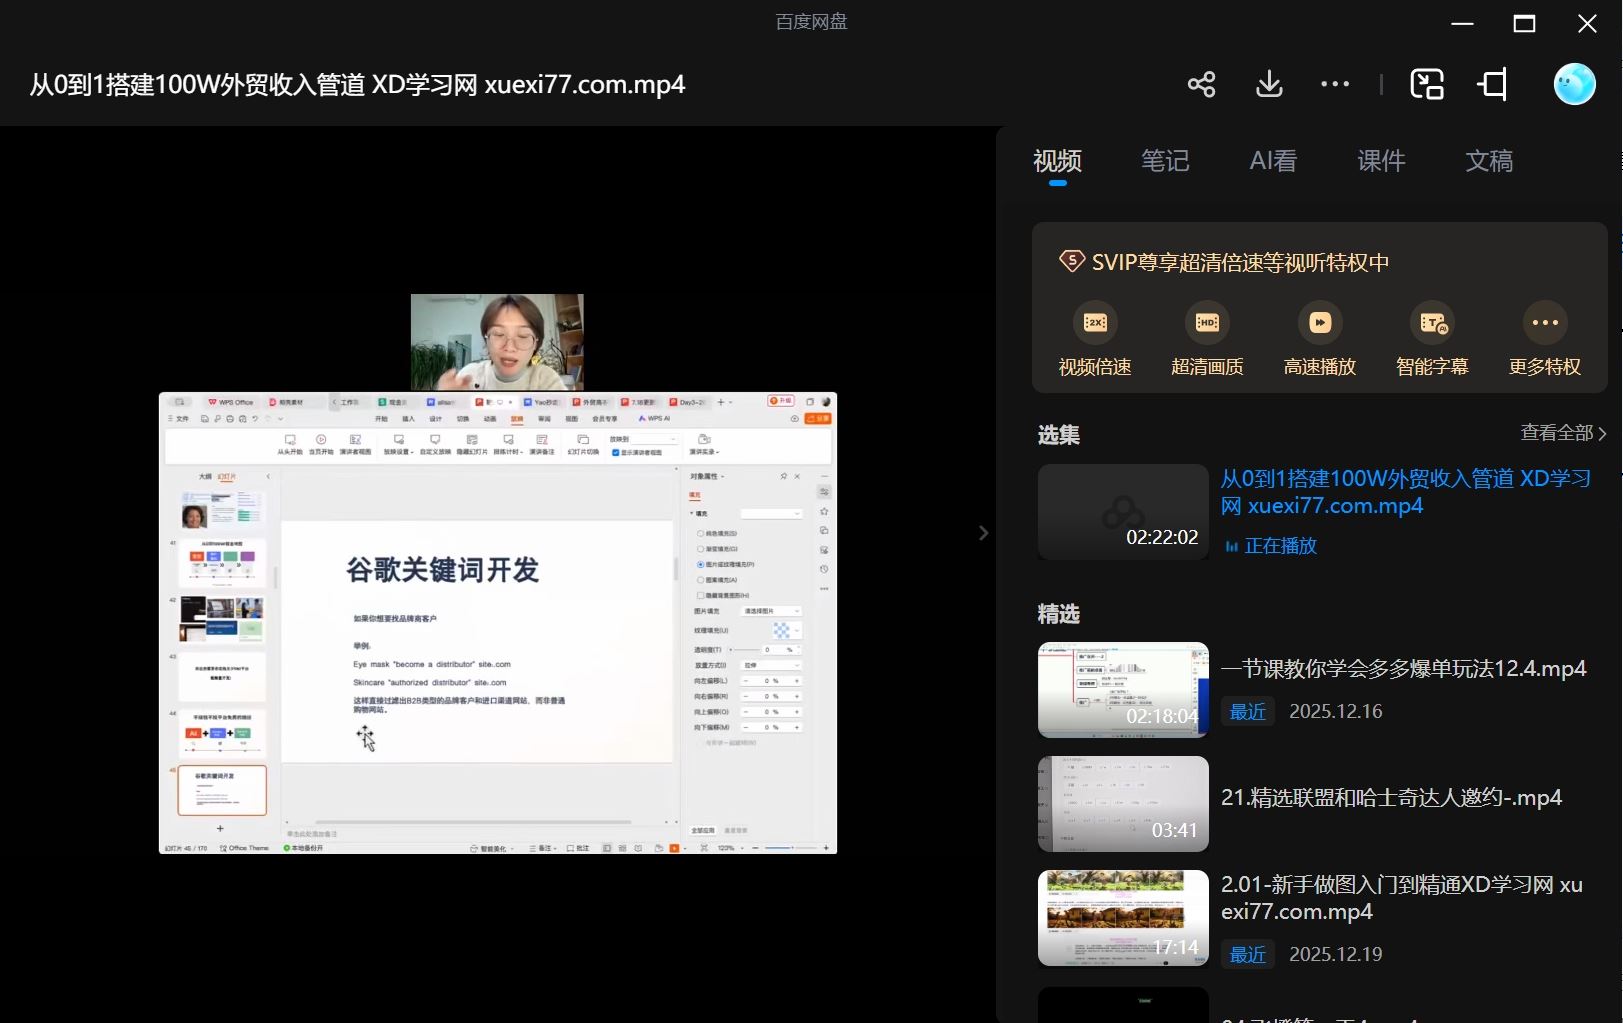Open the AI看 tab

[x=1272, y=161]
